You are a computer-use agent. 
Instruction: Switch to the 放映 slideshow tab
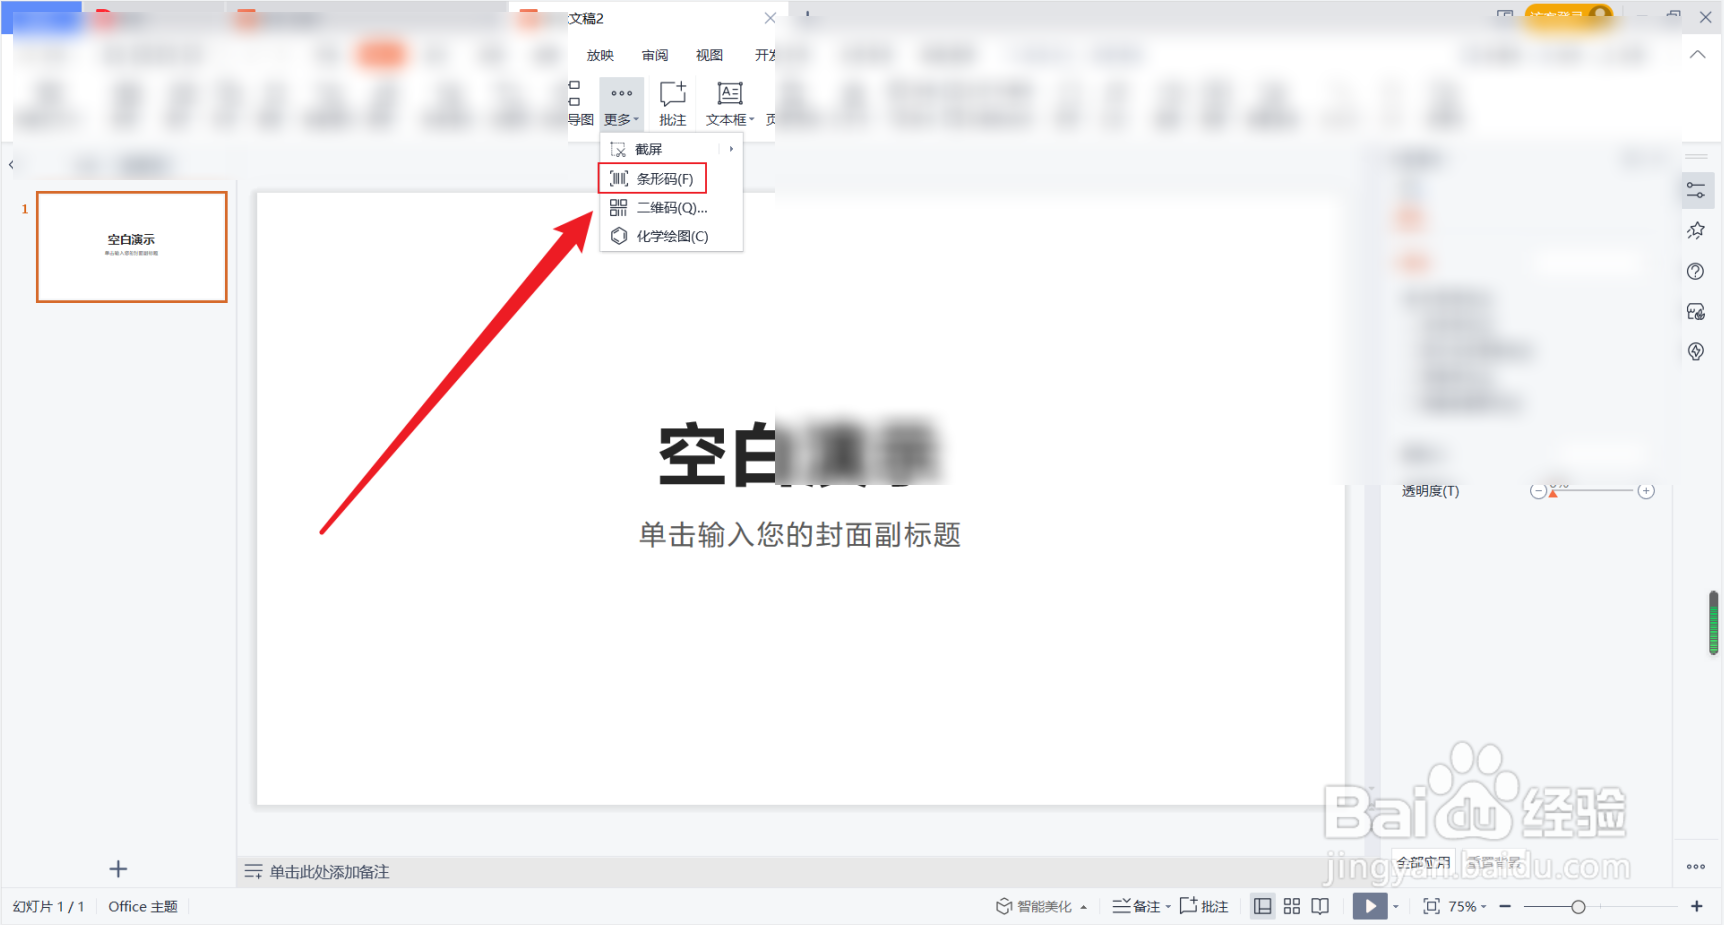(x=600, y=55)
